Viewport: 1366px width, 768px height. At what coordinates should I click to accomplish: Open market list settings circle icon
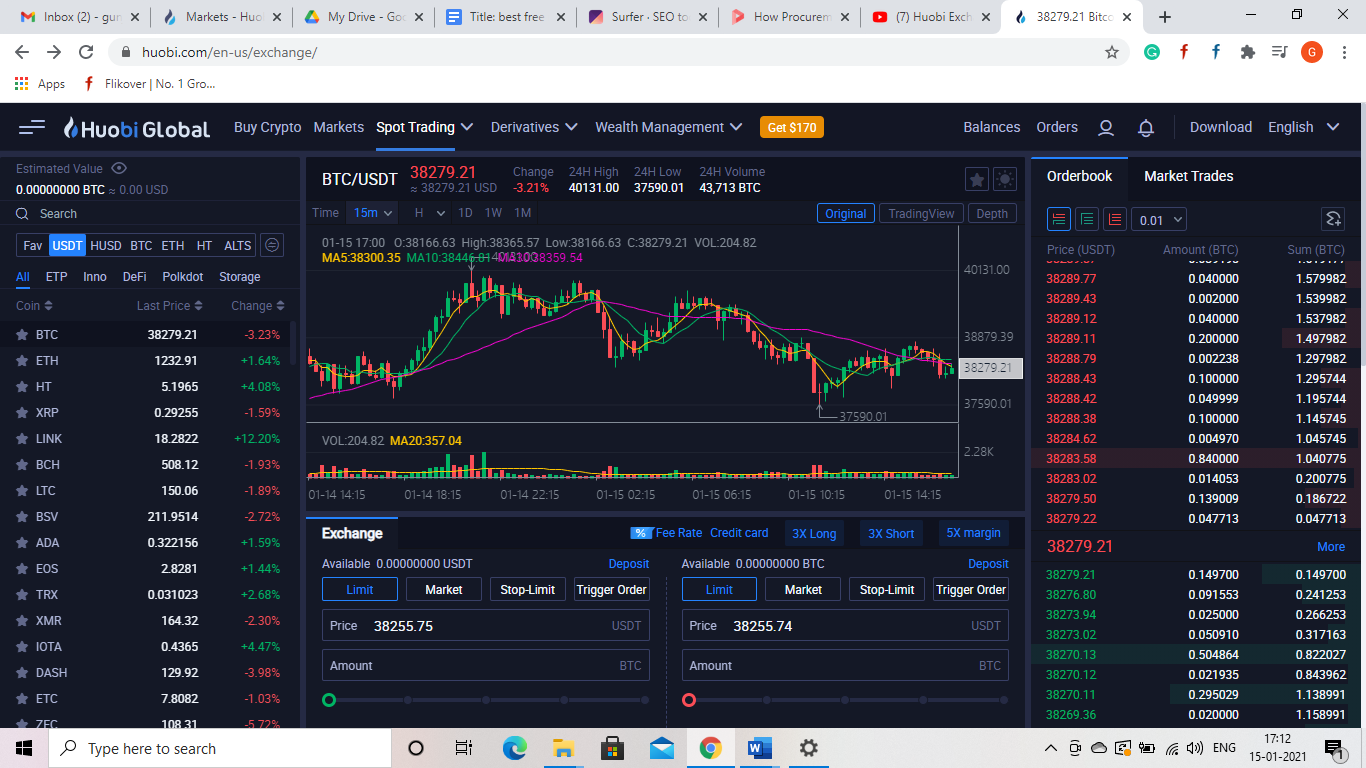point(272,245)
